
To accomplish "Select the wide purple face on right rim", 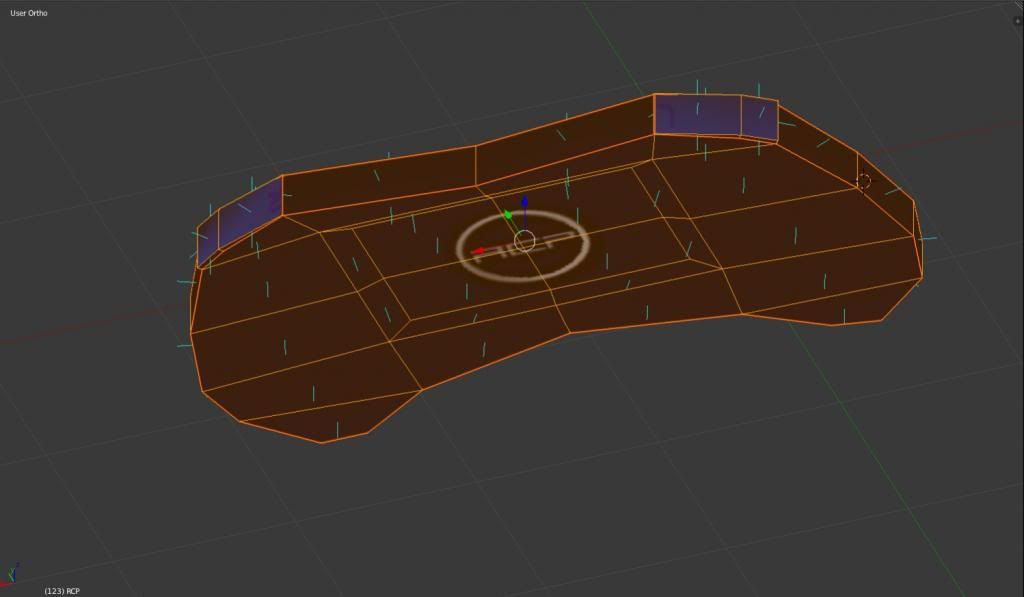I will pos(697,114).
